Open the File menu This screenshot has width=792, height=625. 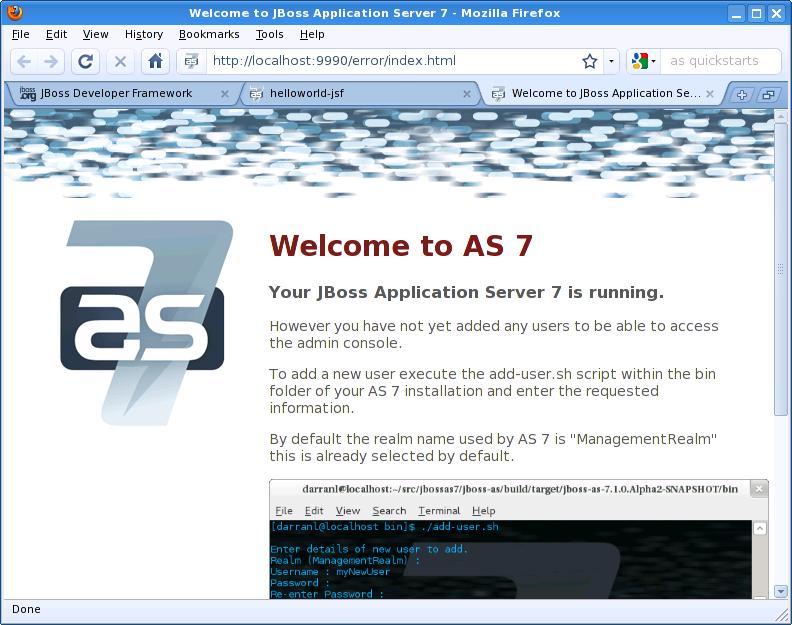click(20, 34)
